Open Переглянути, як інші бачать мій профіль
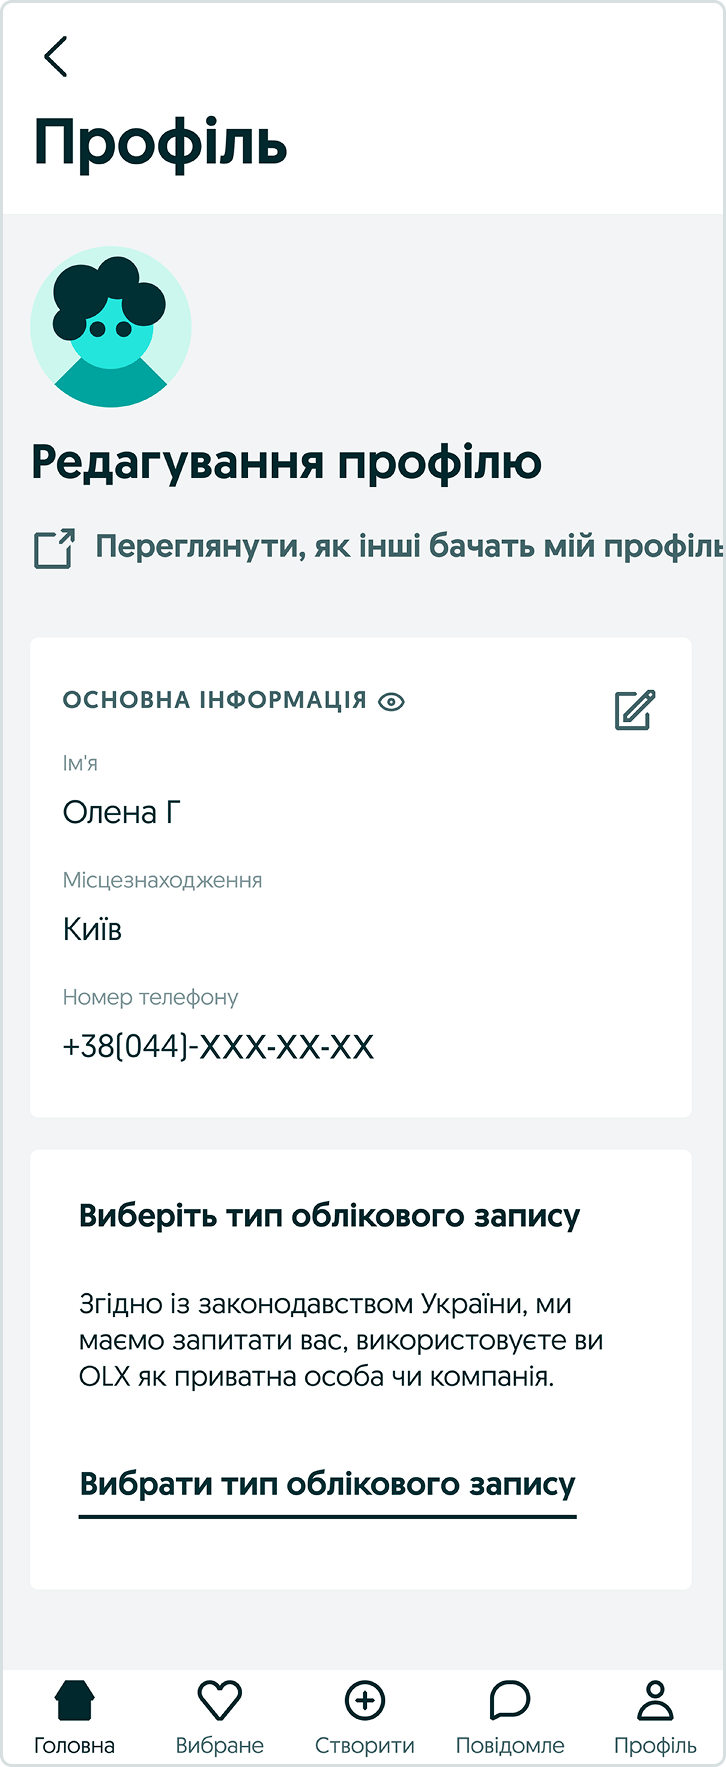 pyautogui.click(x=410, y=546)
